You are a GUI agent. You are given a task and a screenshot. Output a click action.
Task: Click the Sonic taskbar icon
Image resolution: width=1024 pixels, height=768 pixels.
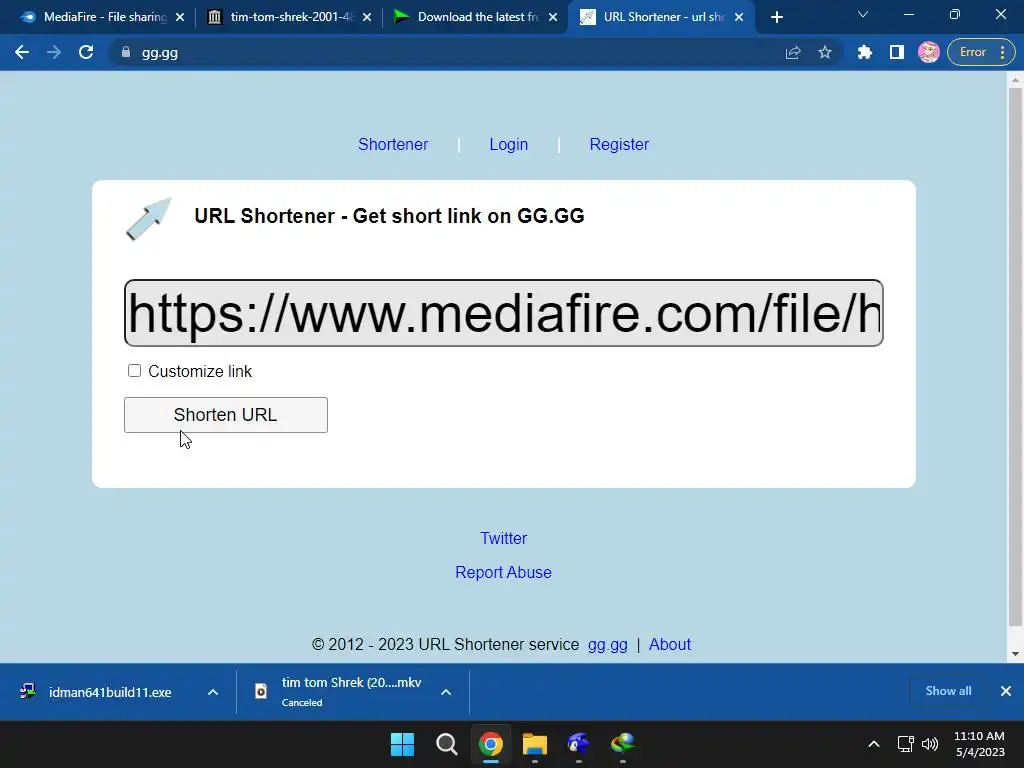[x=579, y=744]
